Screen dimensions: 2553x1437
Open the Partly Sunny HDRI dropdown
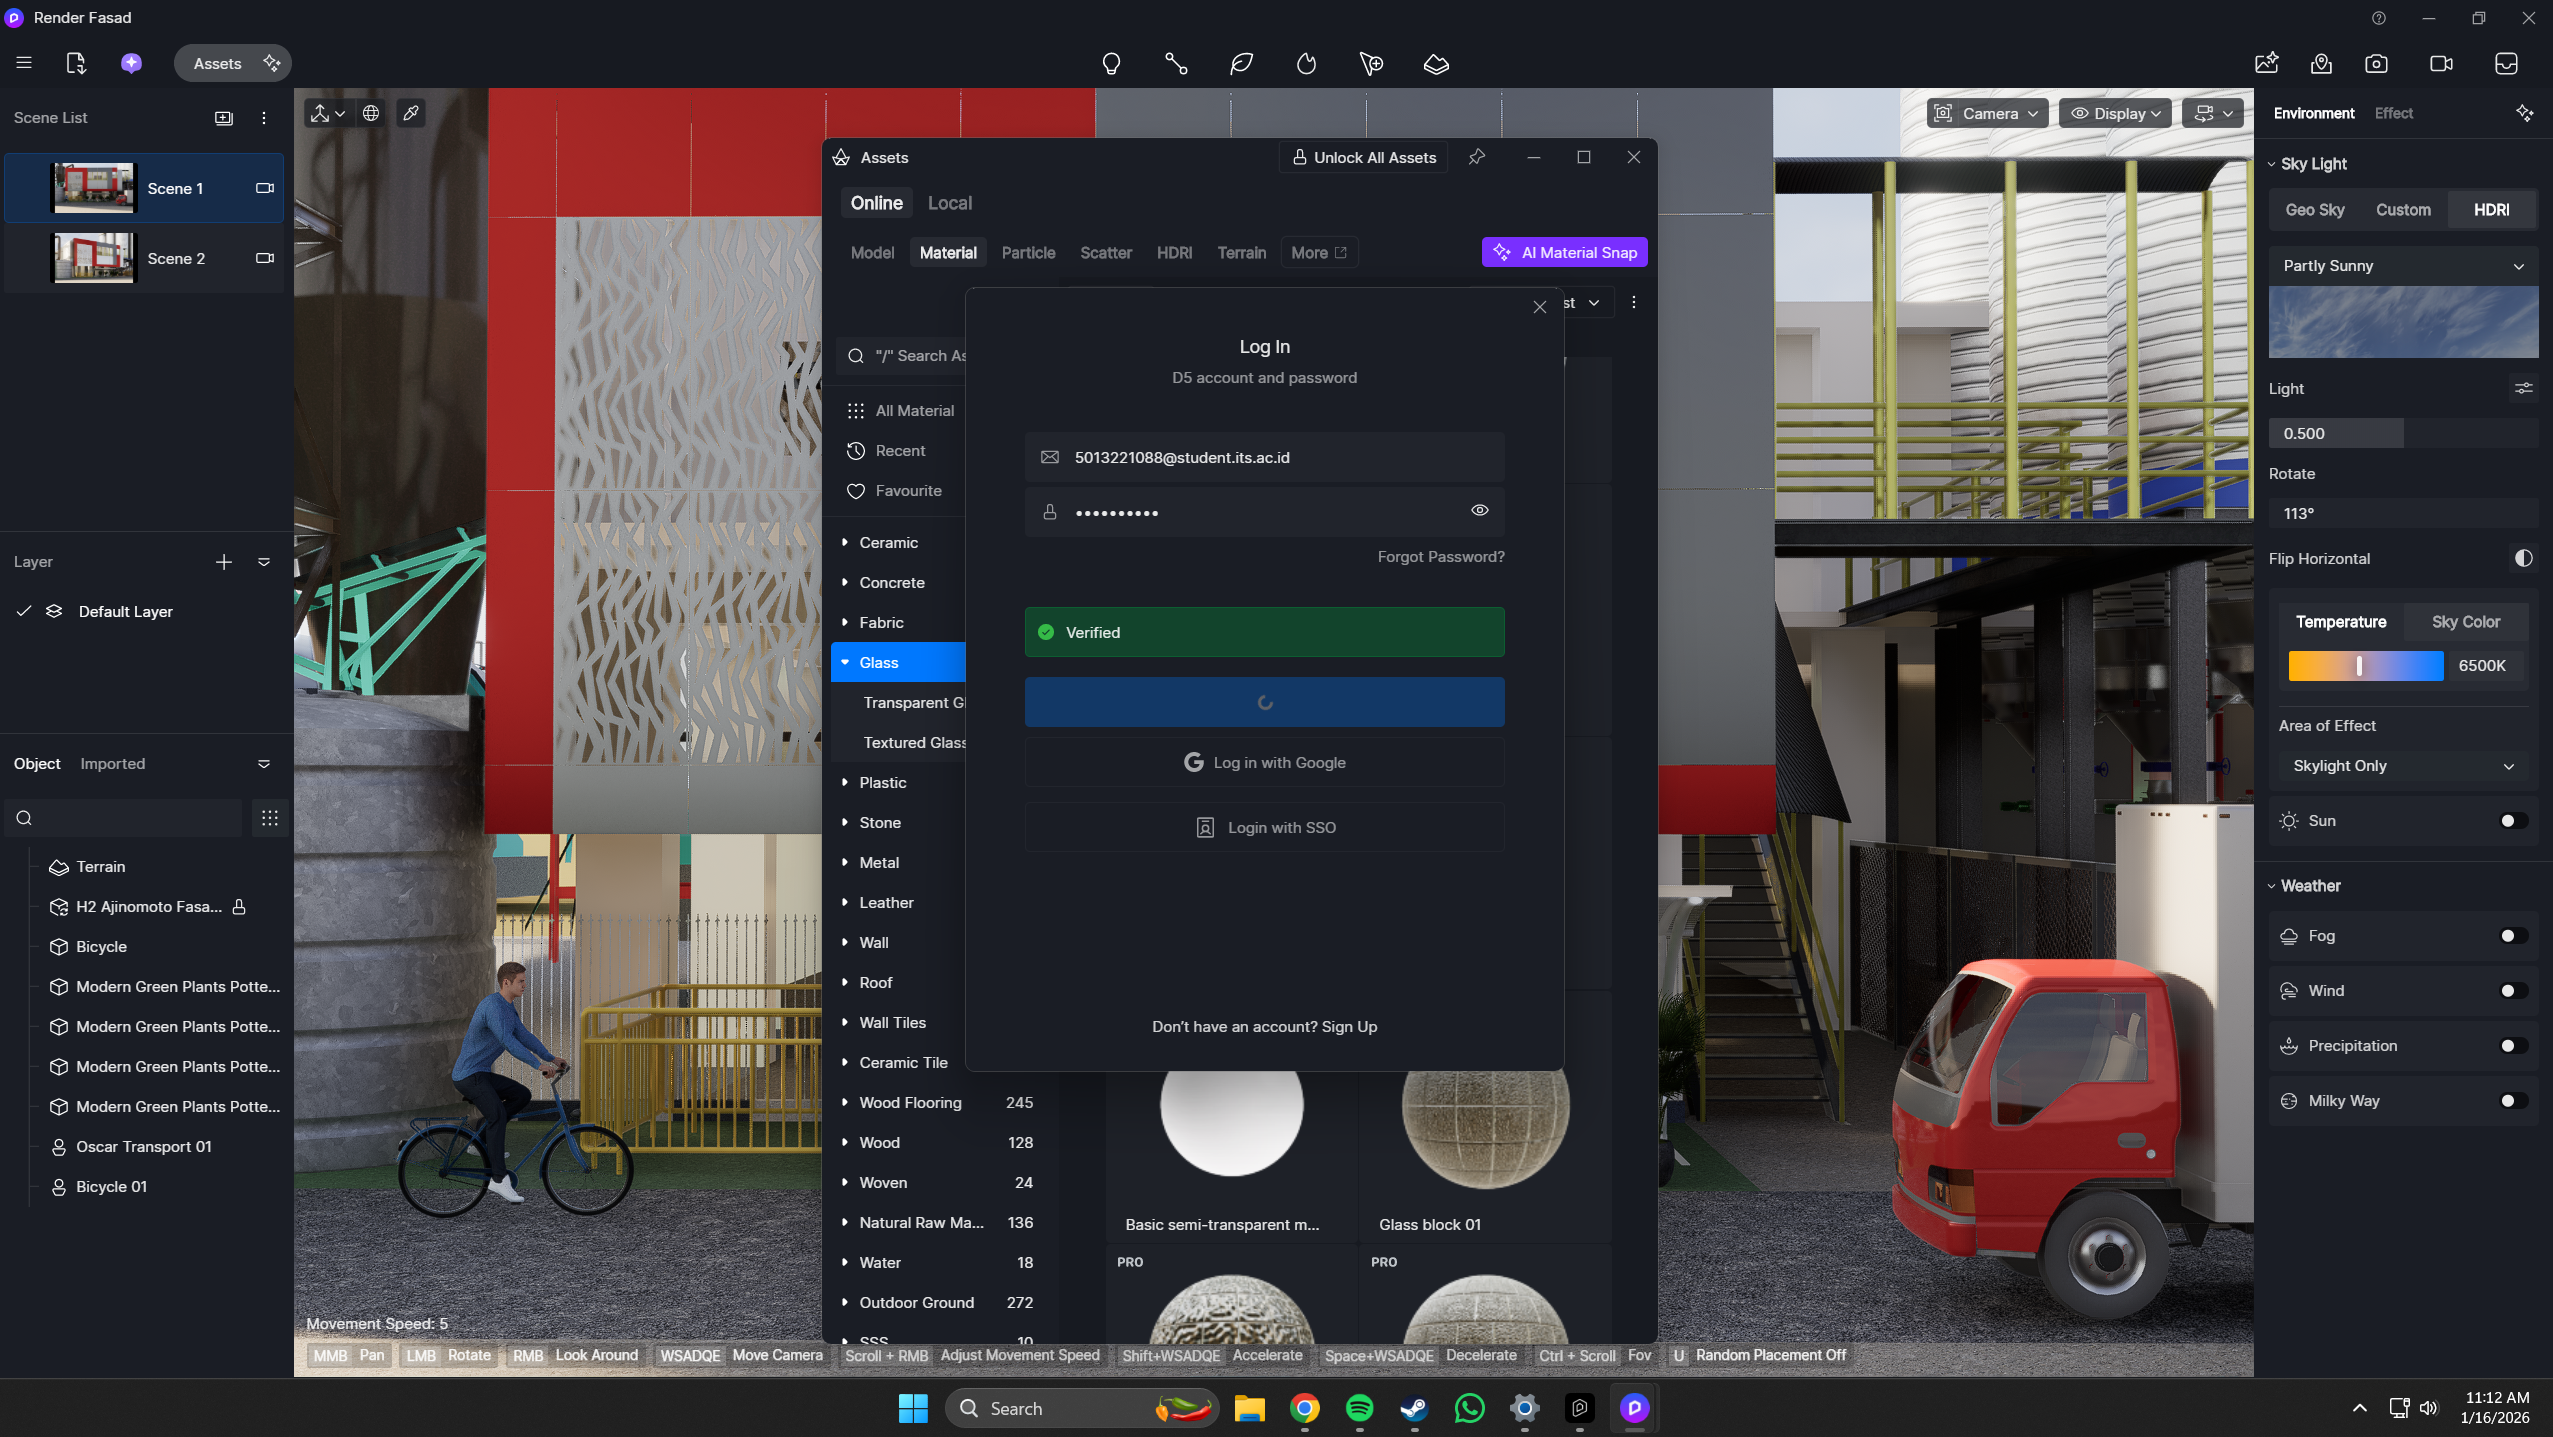click(2403, 266)
